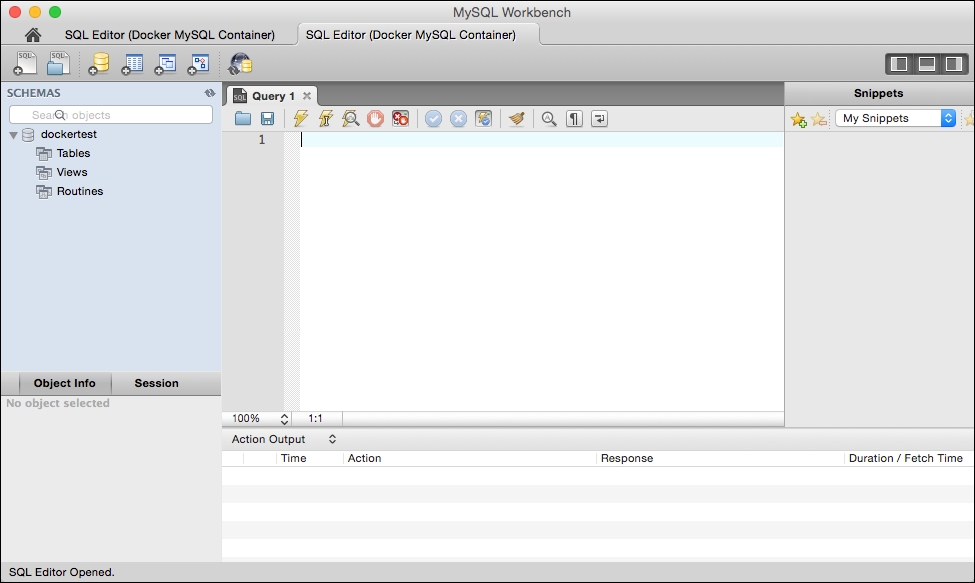The width and height of the screenshot is (975, 583).
Task: Create a new SQL tab icon
Action: [x=25, y=63]
